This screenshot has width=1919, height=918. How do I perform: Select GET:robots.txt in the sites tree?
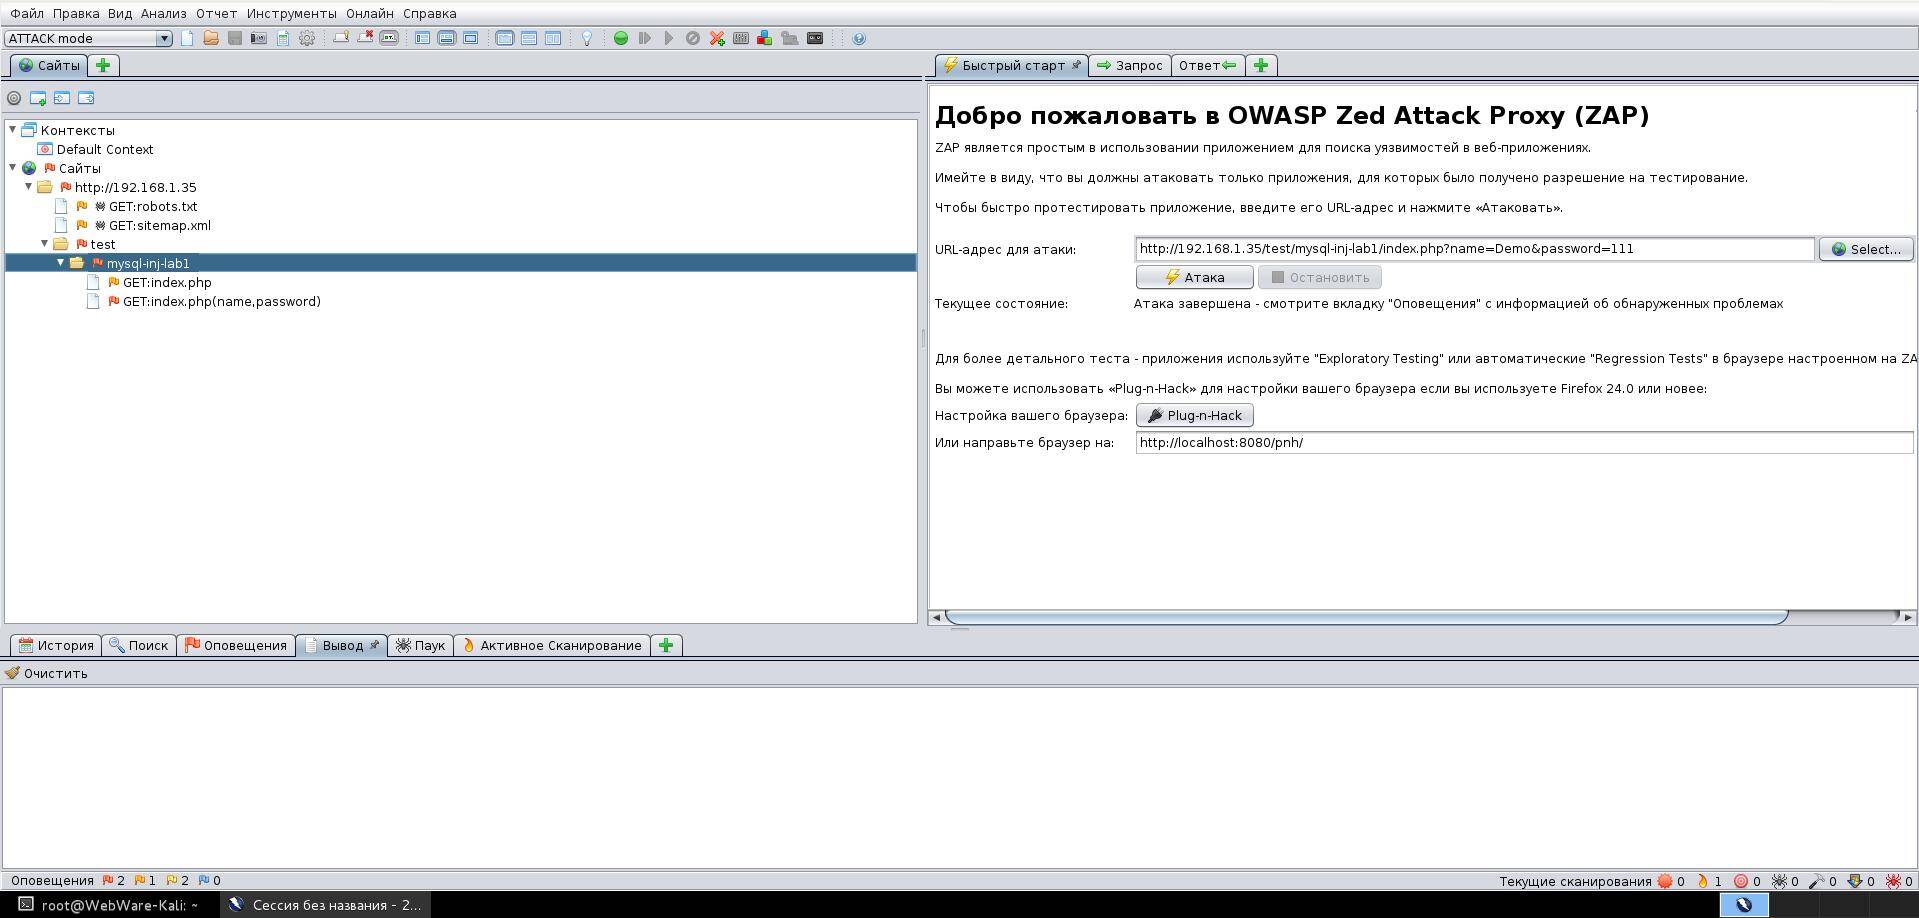pyautogui.click(x=153, y=206)
